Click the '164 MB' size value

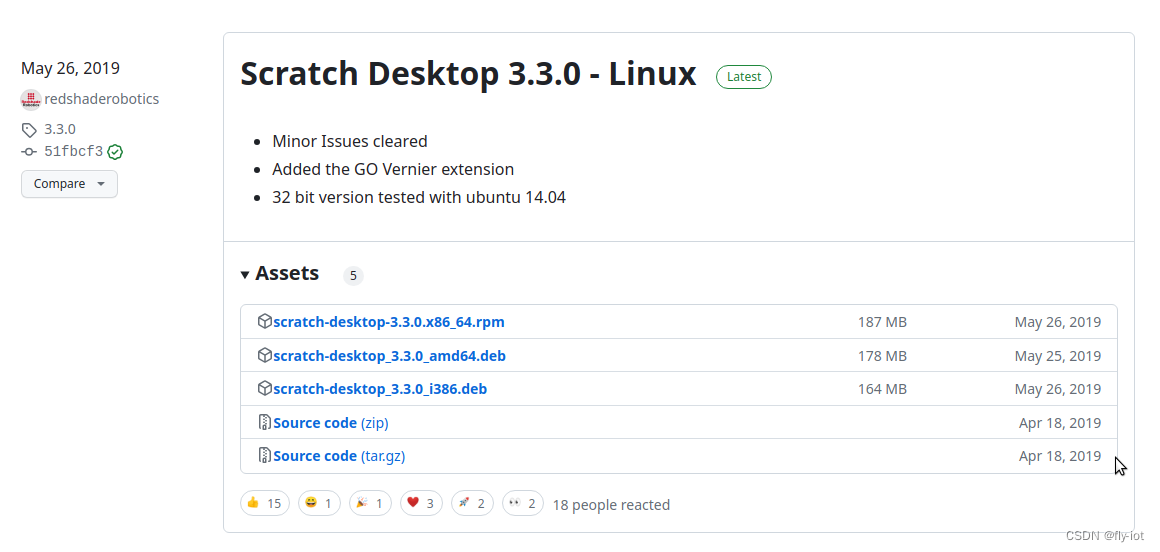tap(883, 389)
